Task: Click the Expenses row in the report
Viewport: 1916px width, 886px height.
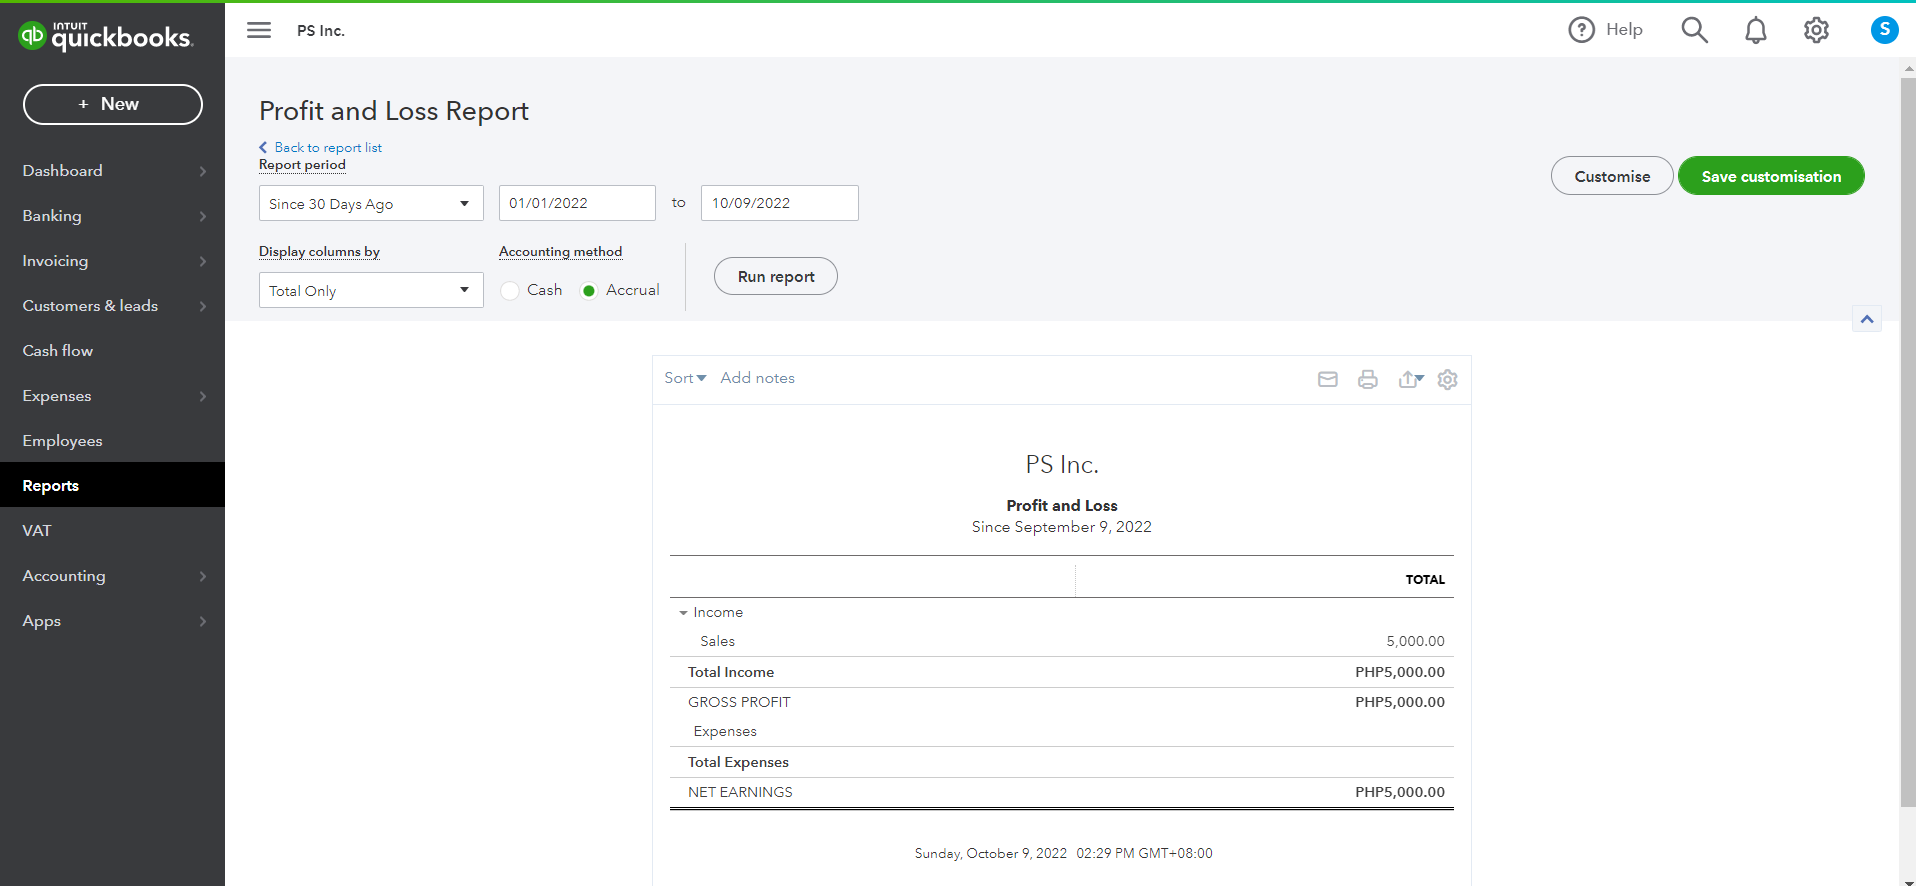Action: click(x=1062, y=731)
